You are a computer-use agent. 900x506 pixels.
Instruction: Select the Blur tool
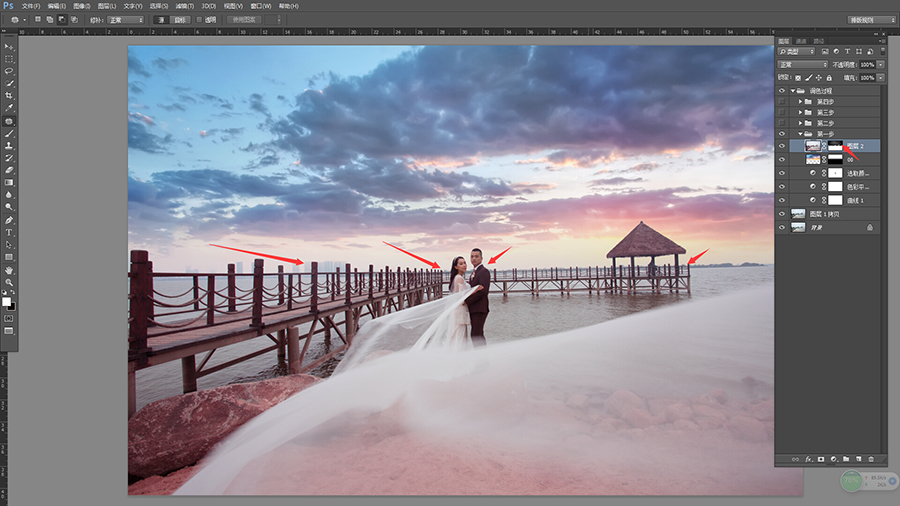pos(9,194)
